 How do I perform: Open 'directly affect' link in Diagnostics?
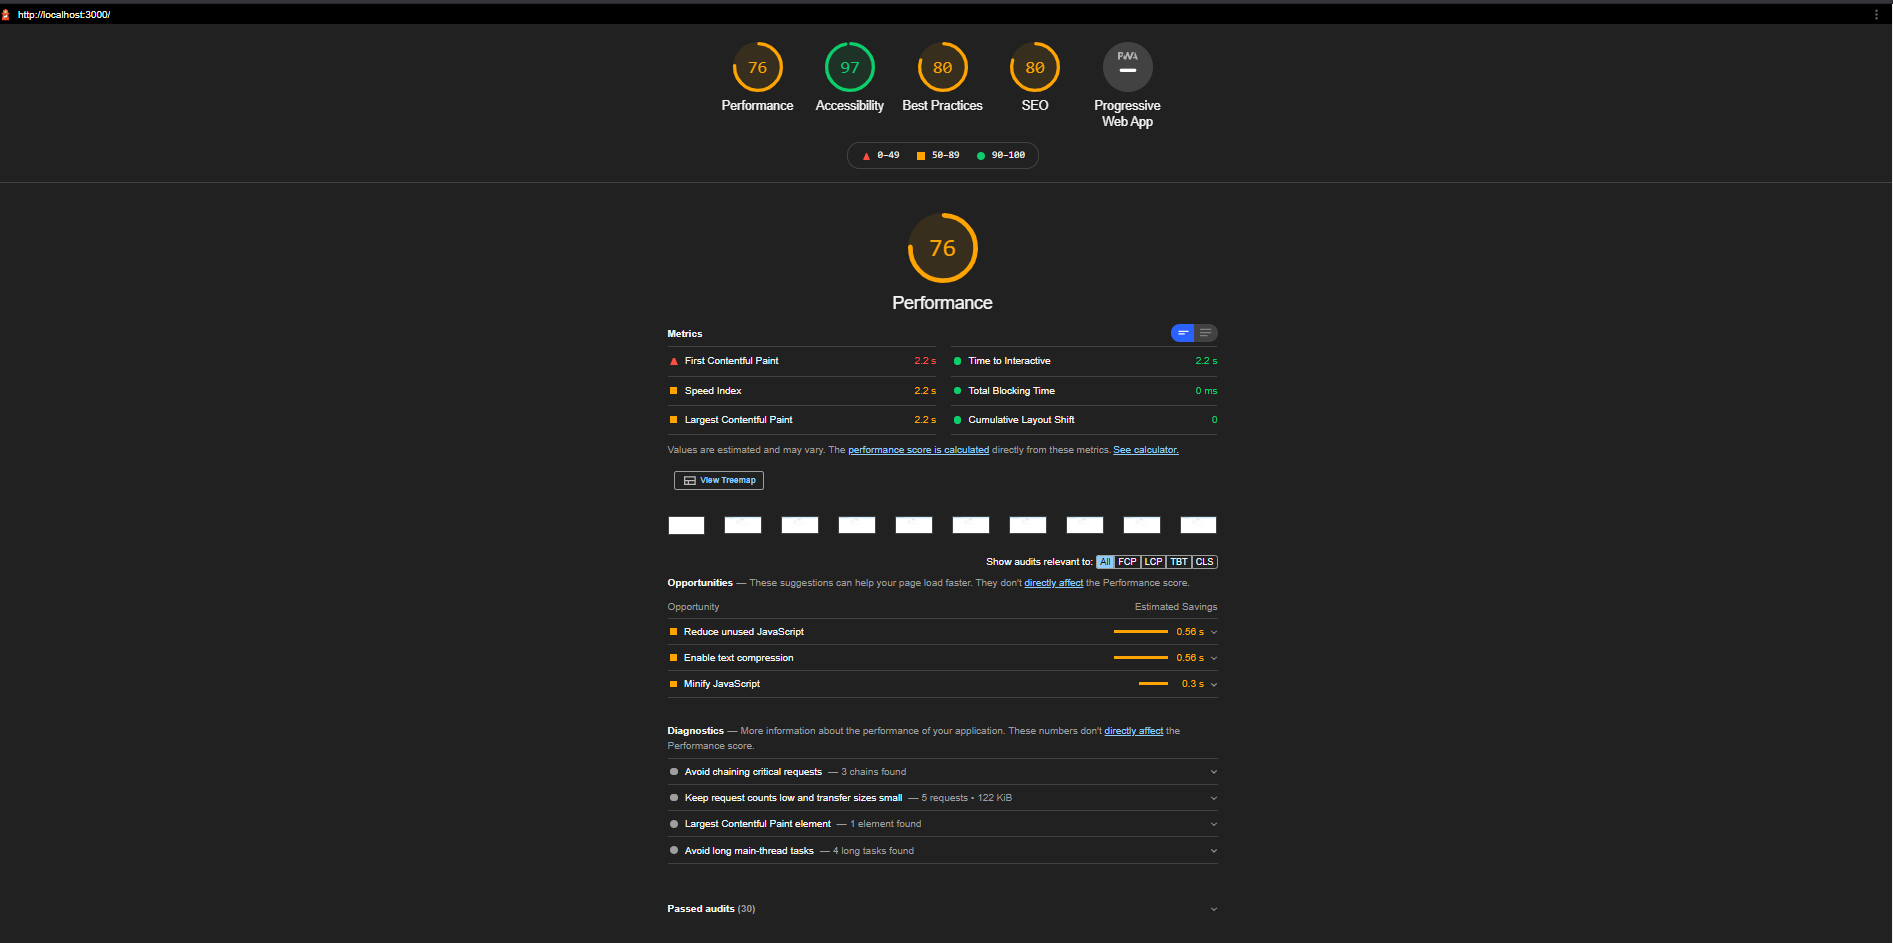[x=1133, y=731]
